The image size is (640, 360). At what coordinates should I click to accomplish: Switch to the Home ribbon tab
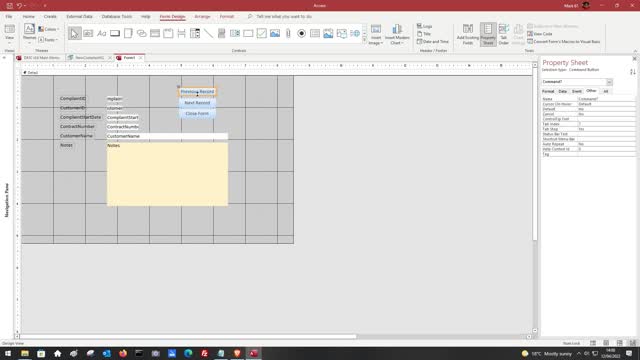click(29, 17)
